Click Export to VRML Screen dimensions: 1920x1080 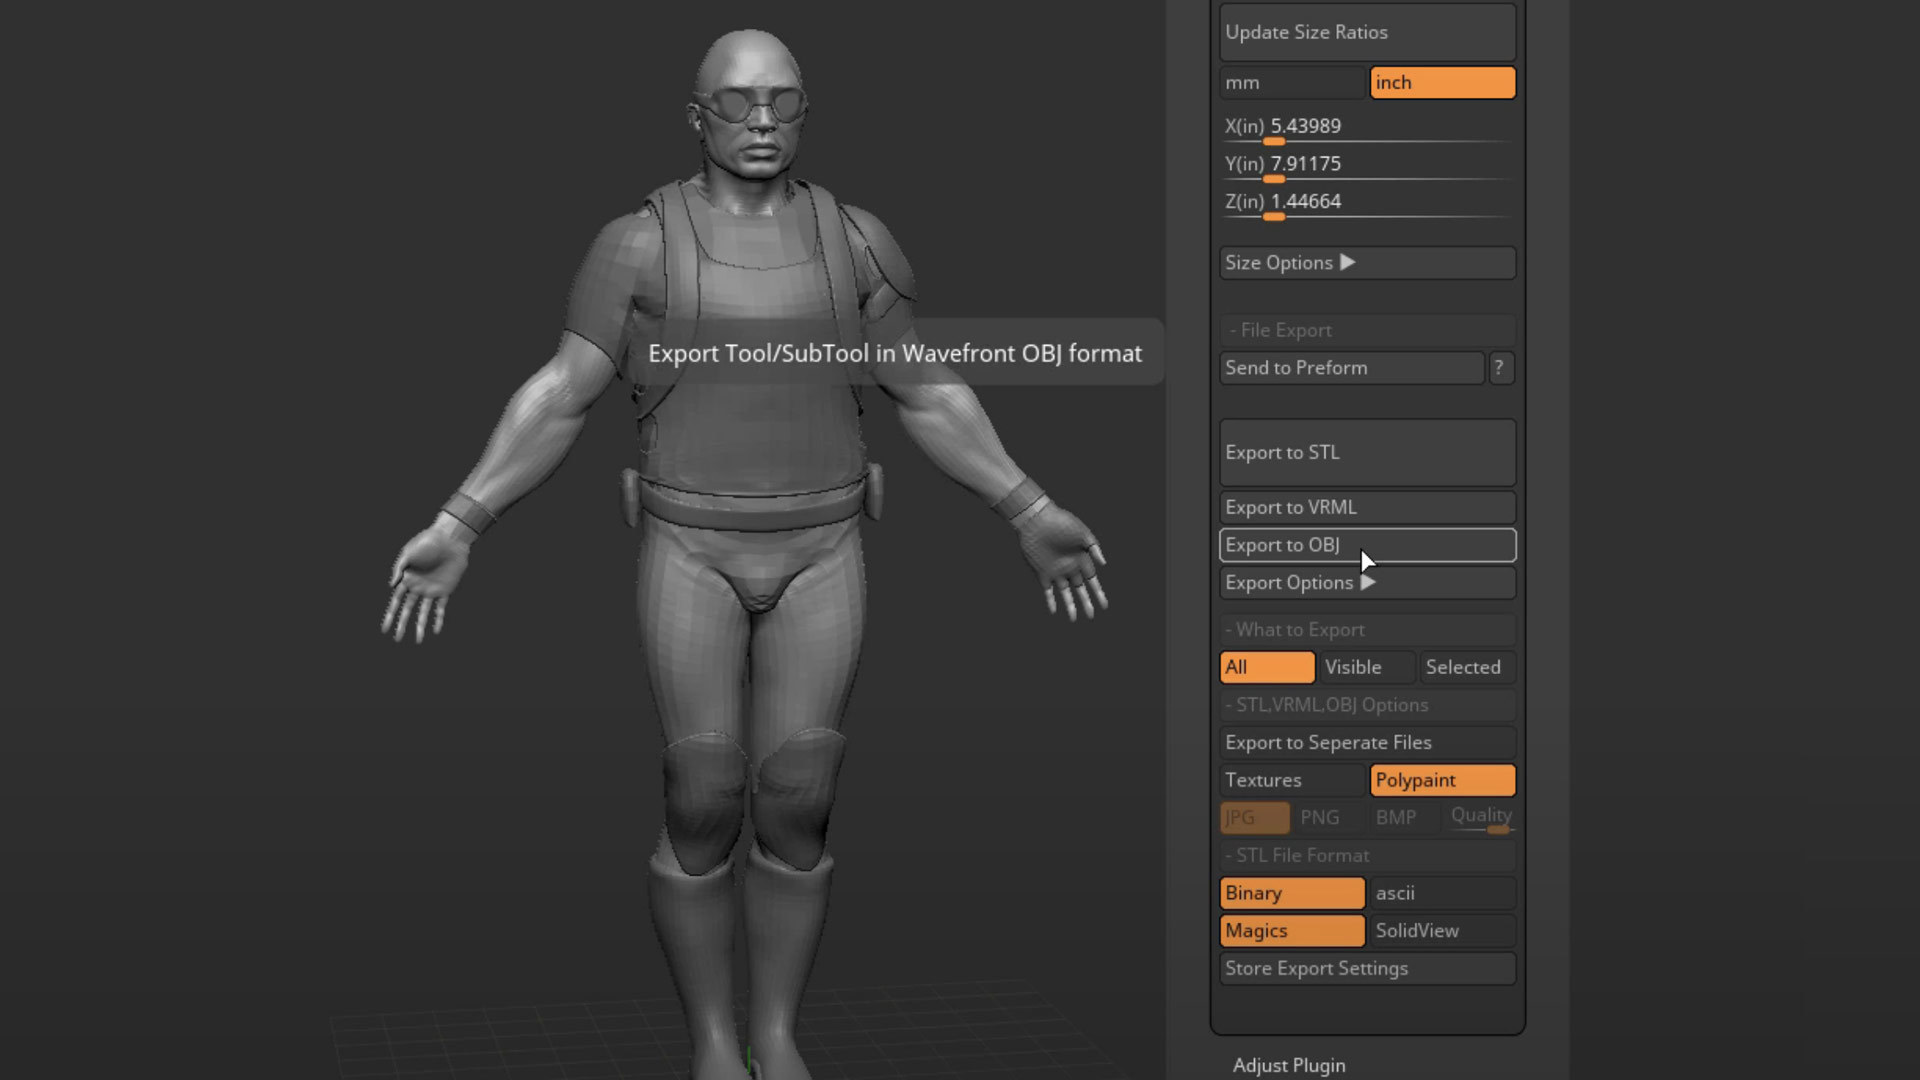(x=1366, y=507)
